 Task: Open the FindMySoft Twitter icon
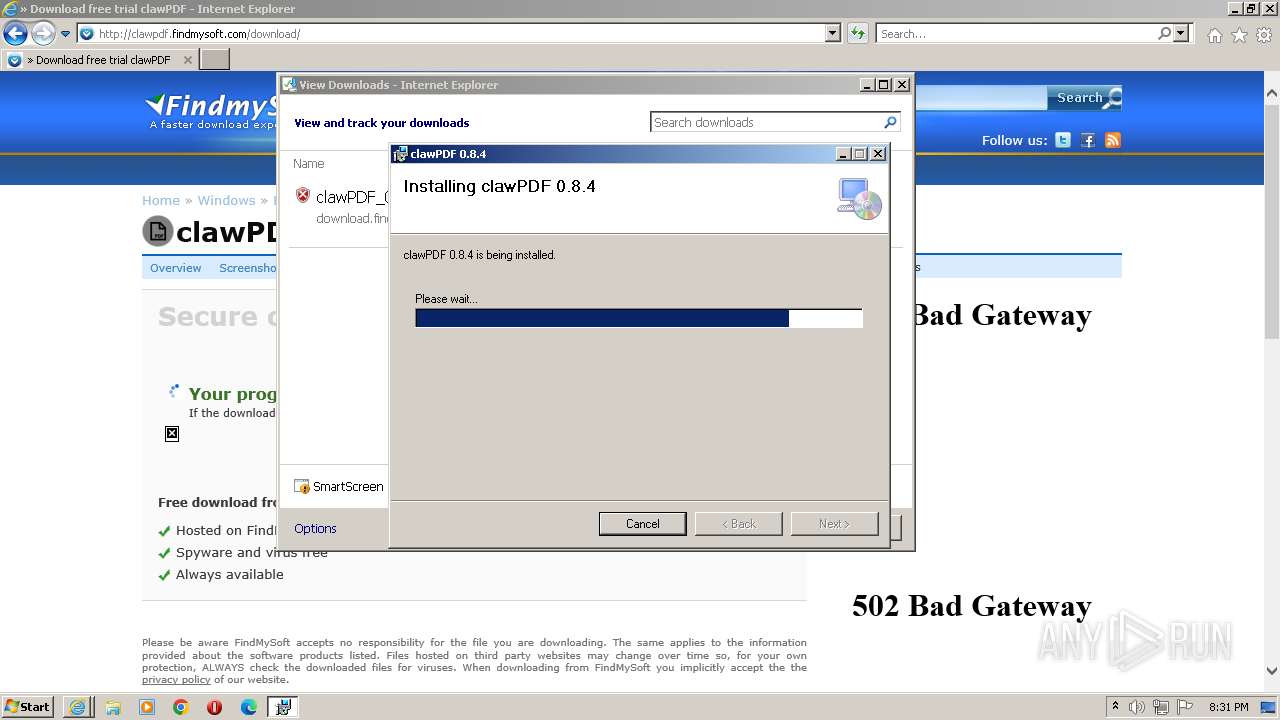point(1063,140)
